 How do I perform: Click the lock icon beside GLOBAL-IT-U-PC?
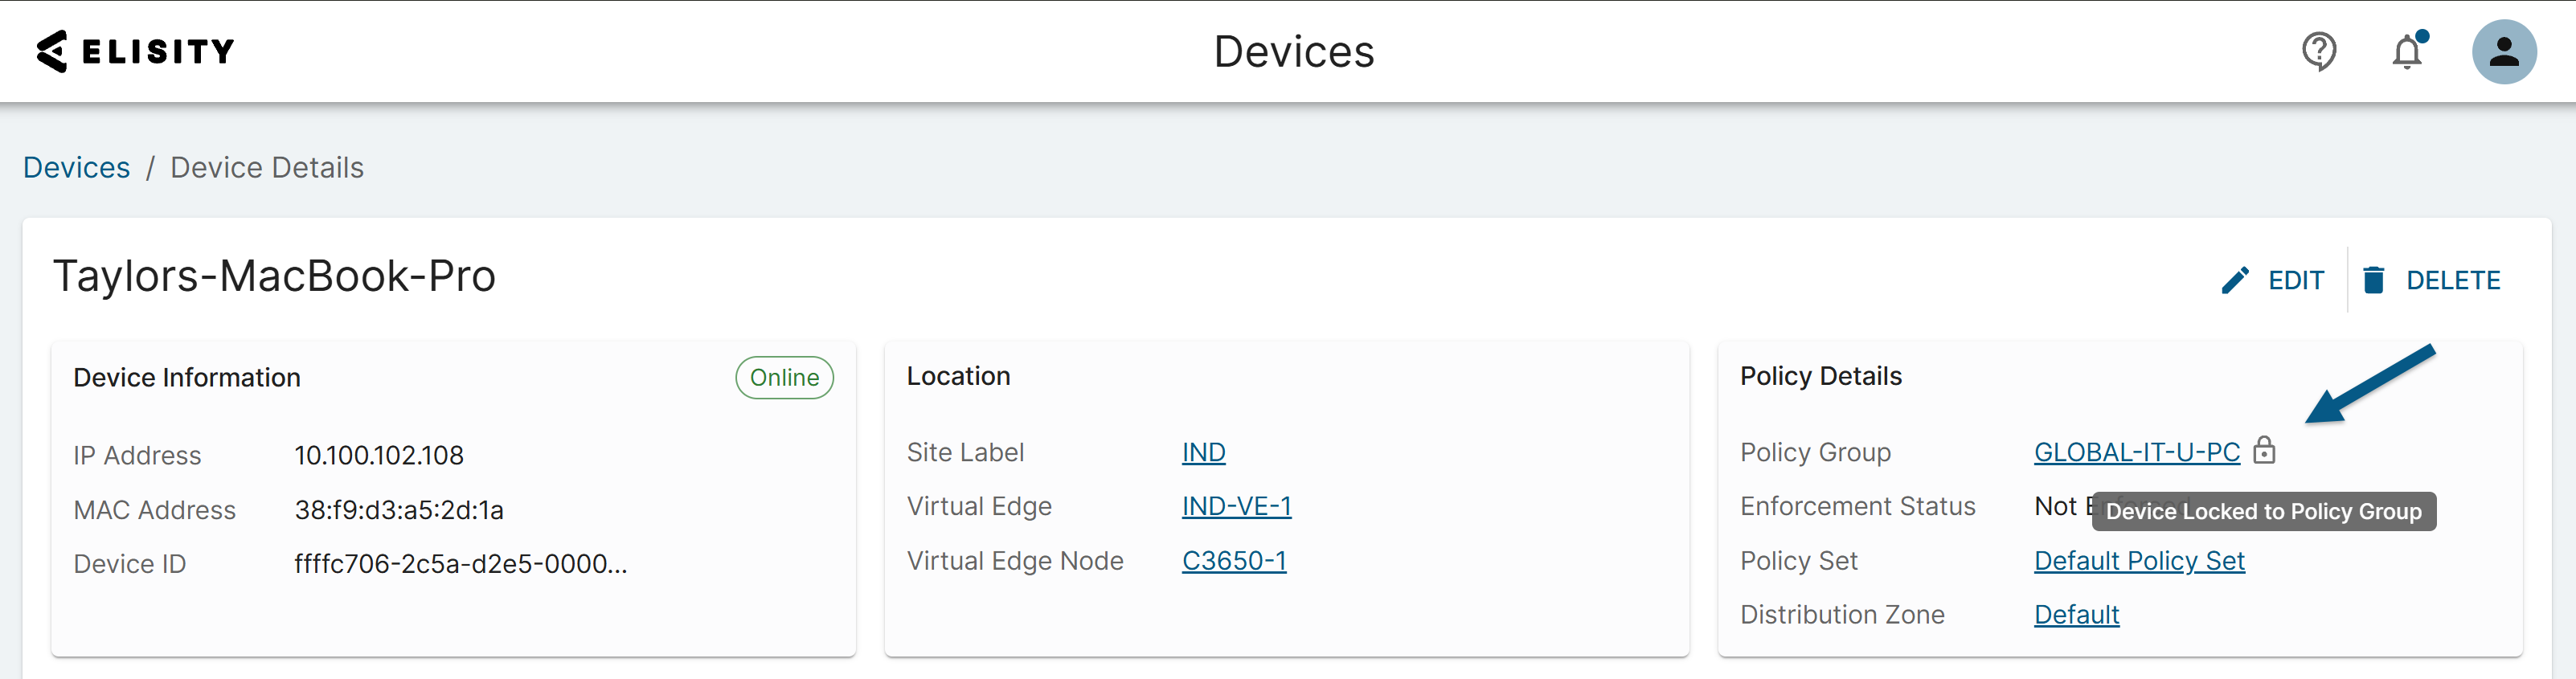pos(2264,451)
